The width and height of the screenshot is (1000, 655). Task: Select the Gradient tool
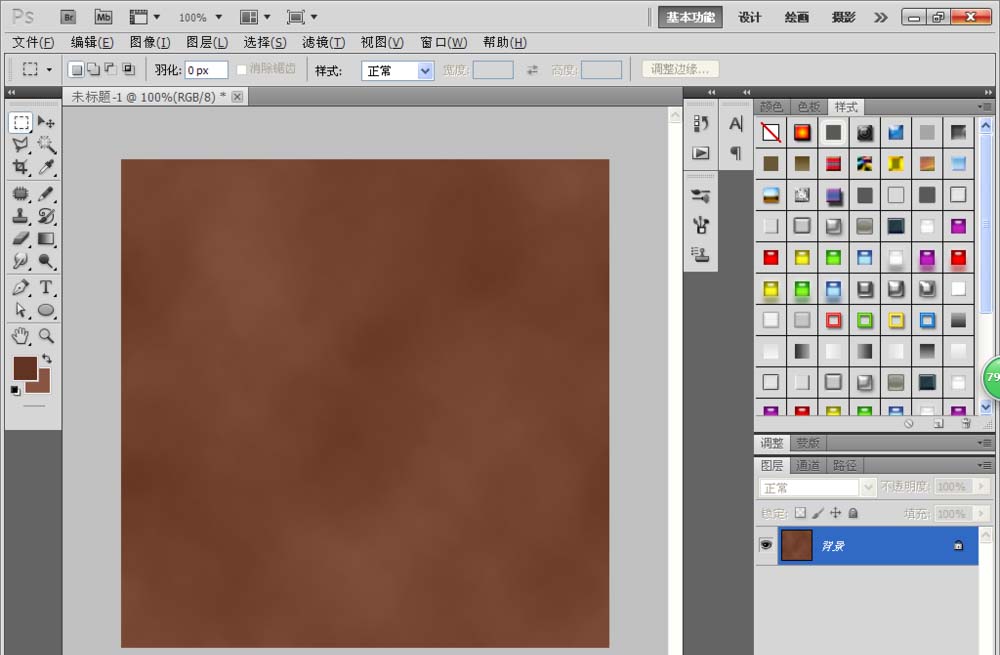46,239
